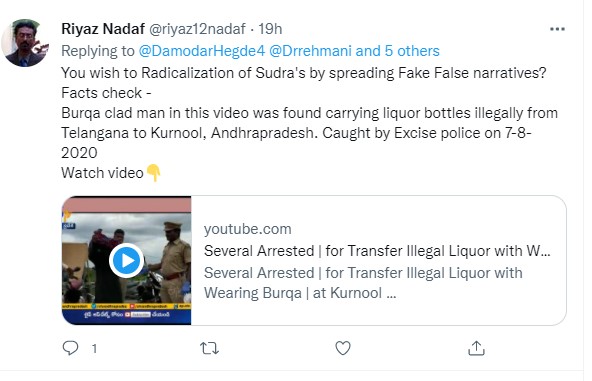Open the share upload icon
This screenshot has height=381, width=592.
(x=476, y=348)
